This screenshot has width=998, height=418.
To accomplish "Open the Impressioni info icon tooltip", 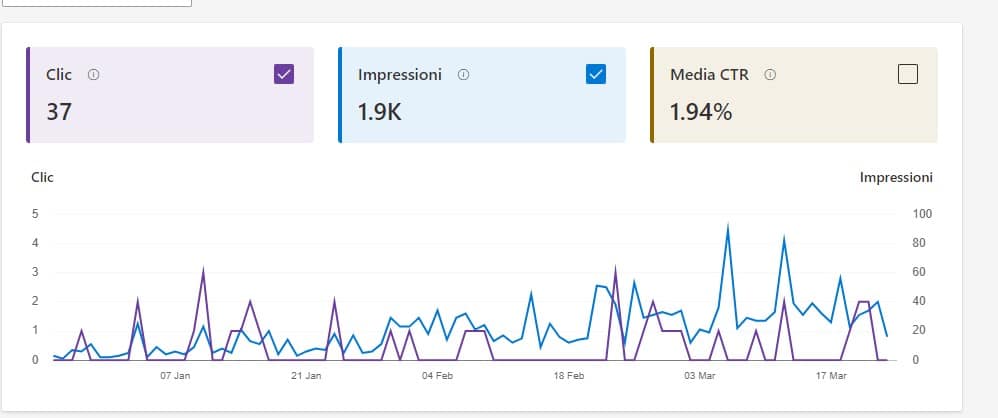I will [463, 74].
